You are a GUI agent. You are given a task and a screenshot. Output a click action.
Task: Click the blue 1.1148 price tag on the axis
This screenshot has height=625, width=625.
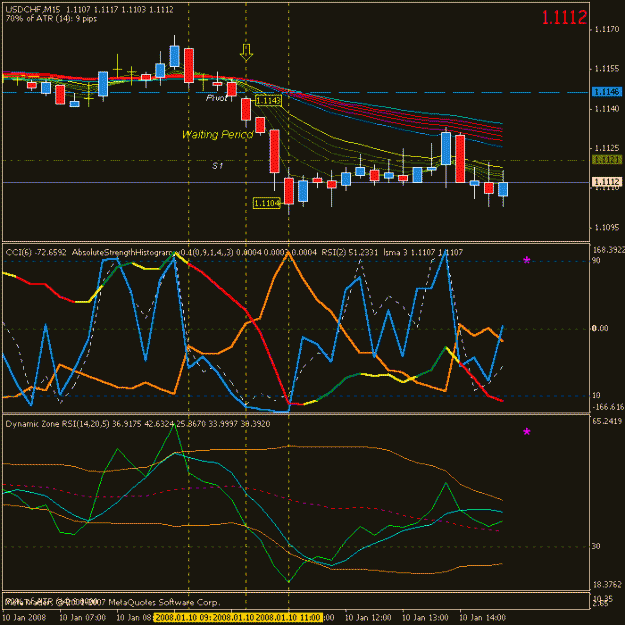click(607, 92)
